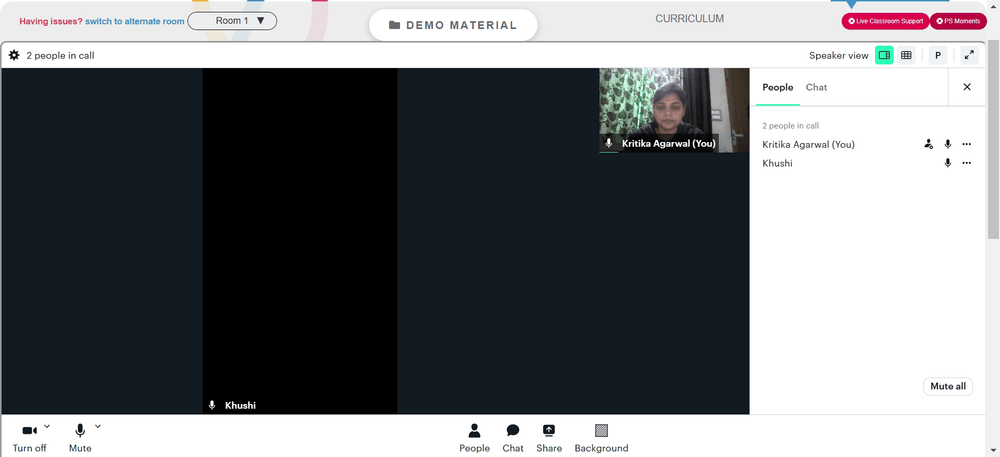Open the Room 1 dropdown
Screen dimensions: 1000x457
click(x=232, y=21)
